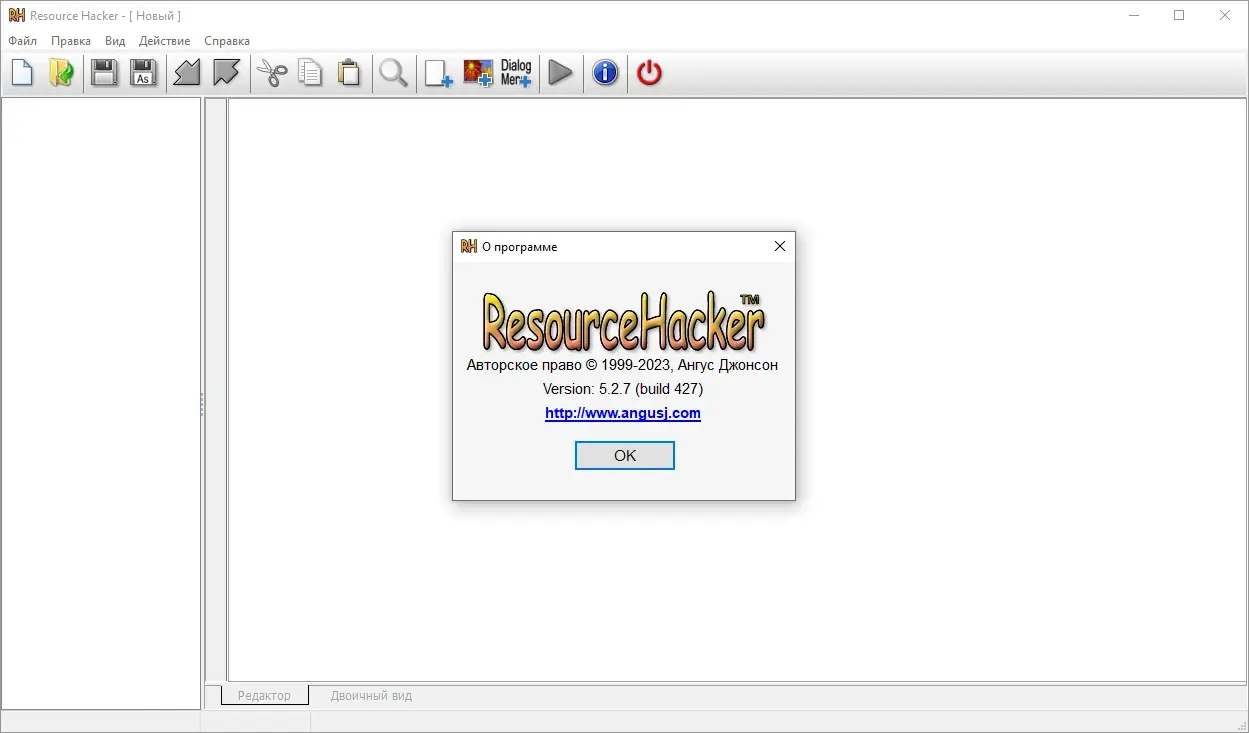Maximize the Resource Hacker window
The width and height of the screenshot is (1249, 733).
1179,15
